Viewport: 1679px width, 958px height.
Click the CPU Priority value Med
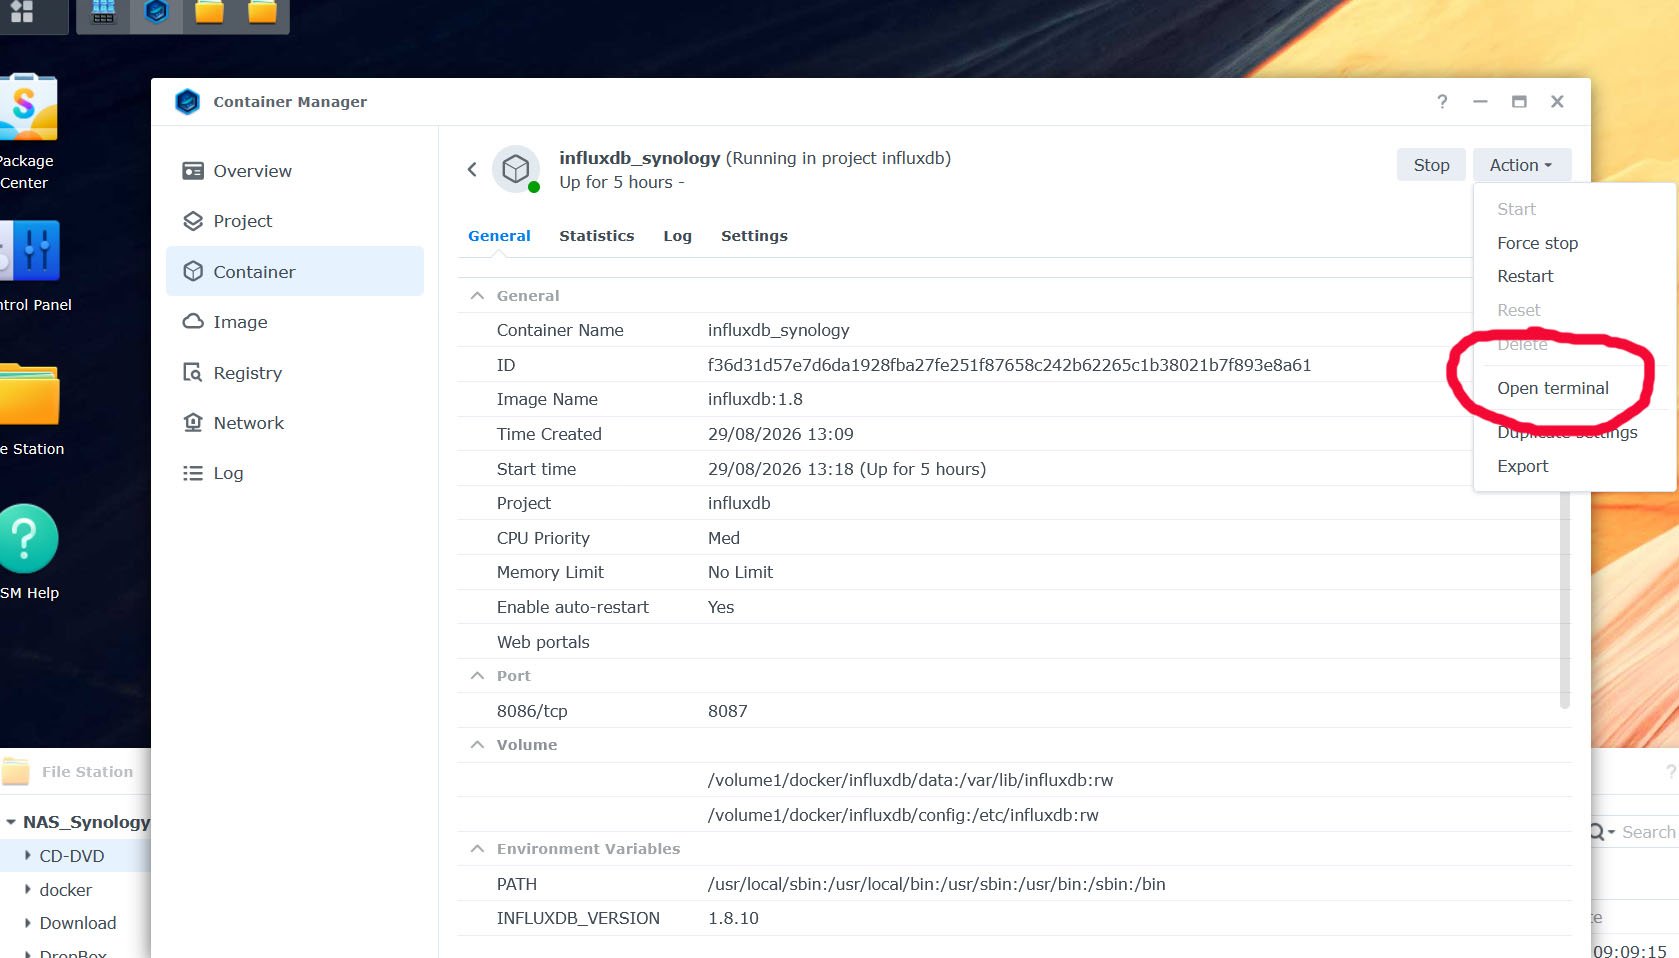pos(724,538)
